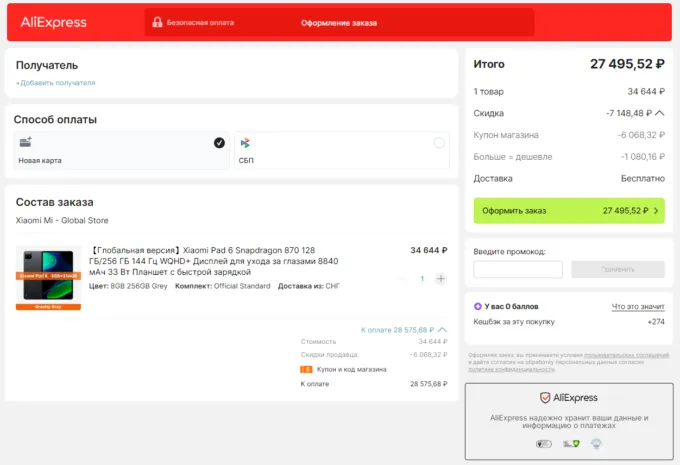680x465 pixels.
Task: Open the "Что это значит" link
Action: 637,306
